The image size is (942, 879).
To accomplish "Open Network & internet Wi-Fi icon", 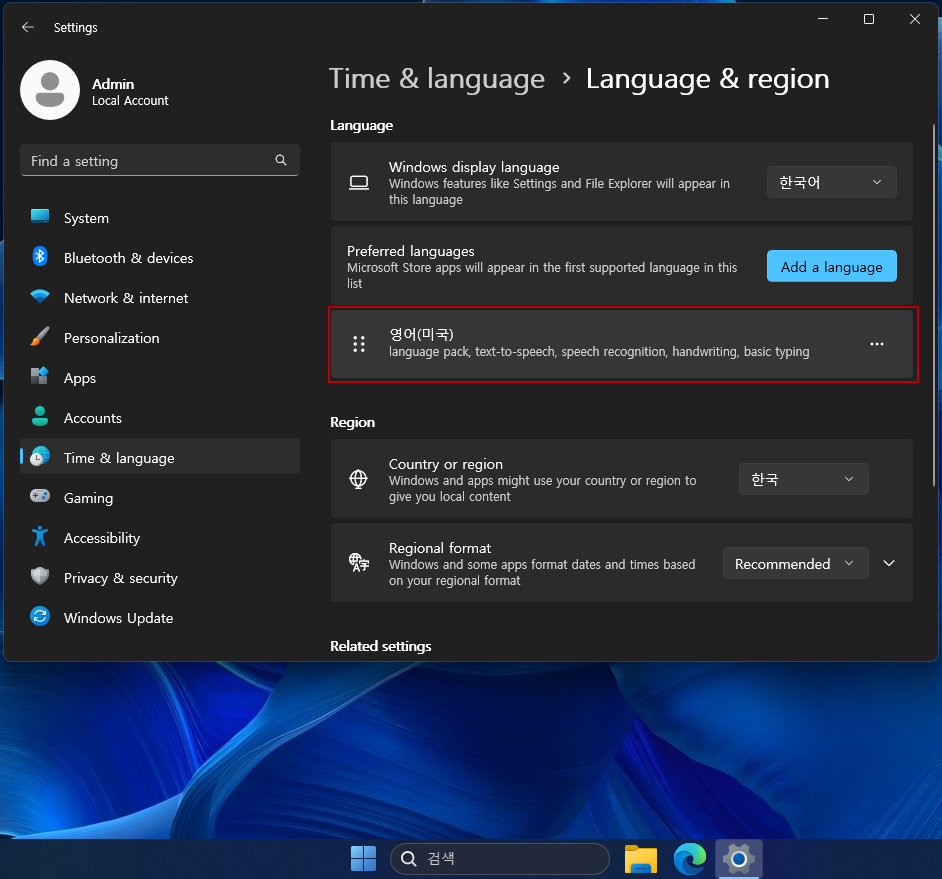I will [40, 296].
